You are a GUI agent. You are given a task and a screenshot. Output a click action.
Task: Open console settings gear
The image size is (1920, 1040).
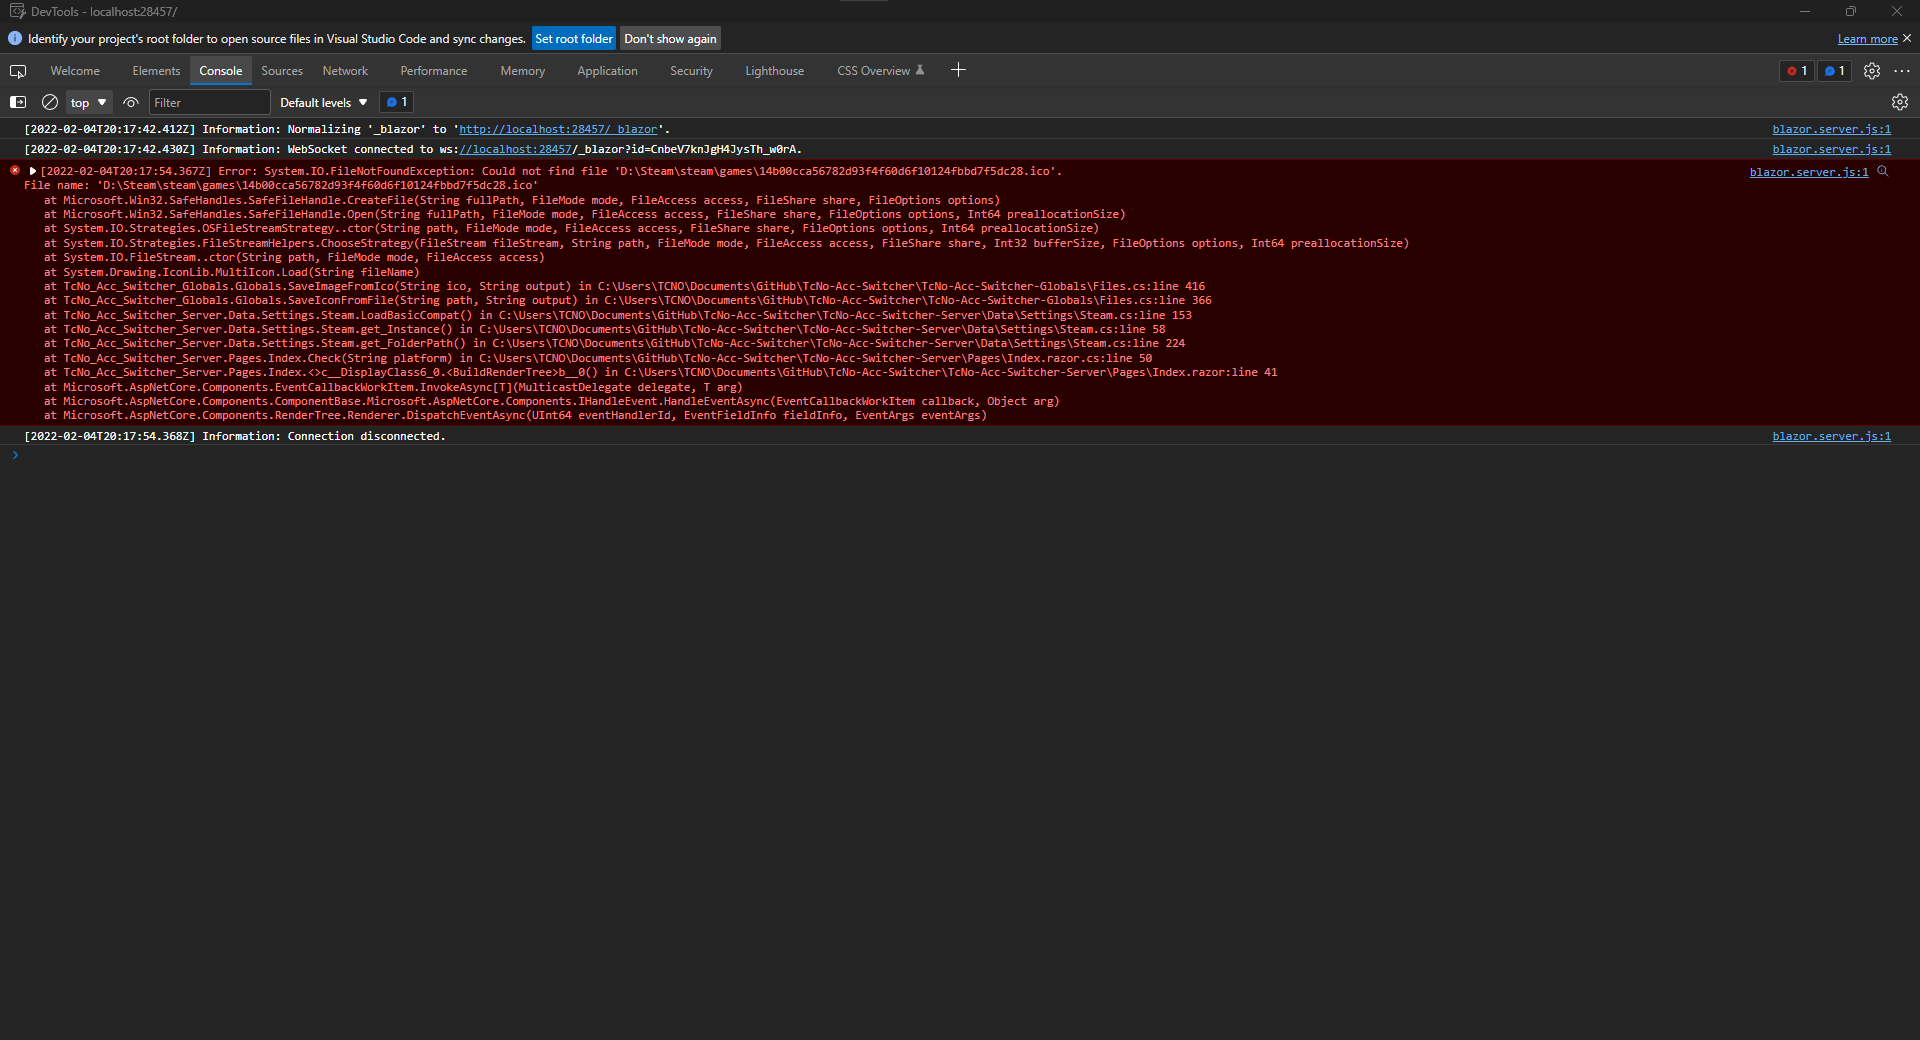[x=1899, y=102]
